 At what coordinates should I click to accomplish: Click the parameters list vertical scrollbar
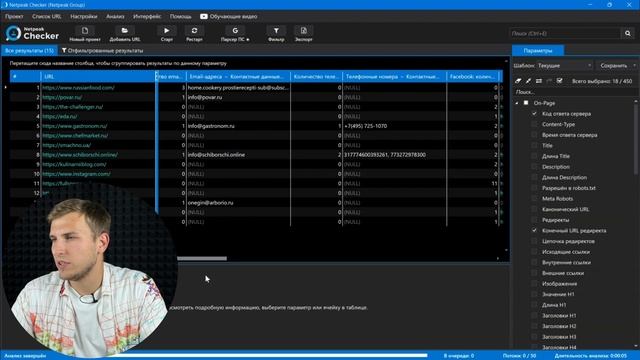tap(636, 139)
